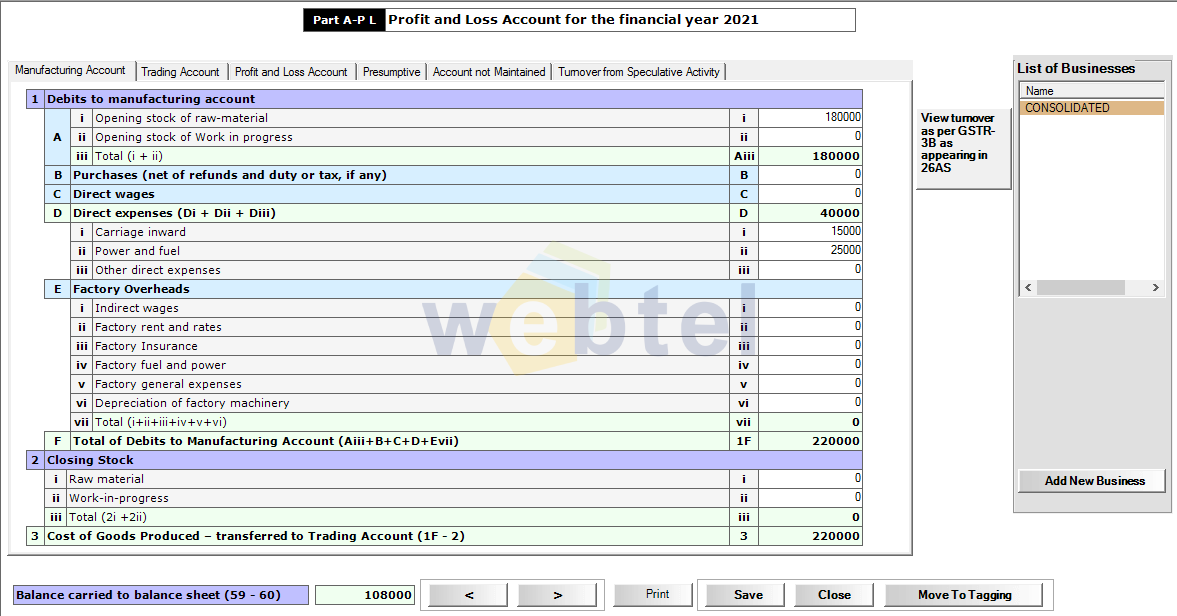Edit Closing Stock Raw material value field

tap(810, 479)
